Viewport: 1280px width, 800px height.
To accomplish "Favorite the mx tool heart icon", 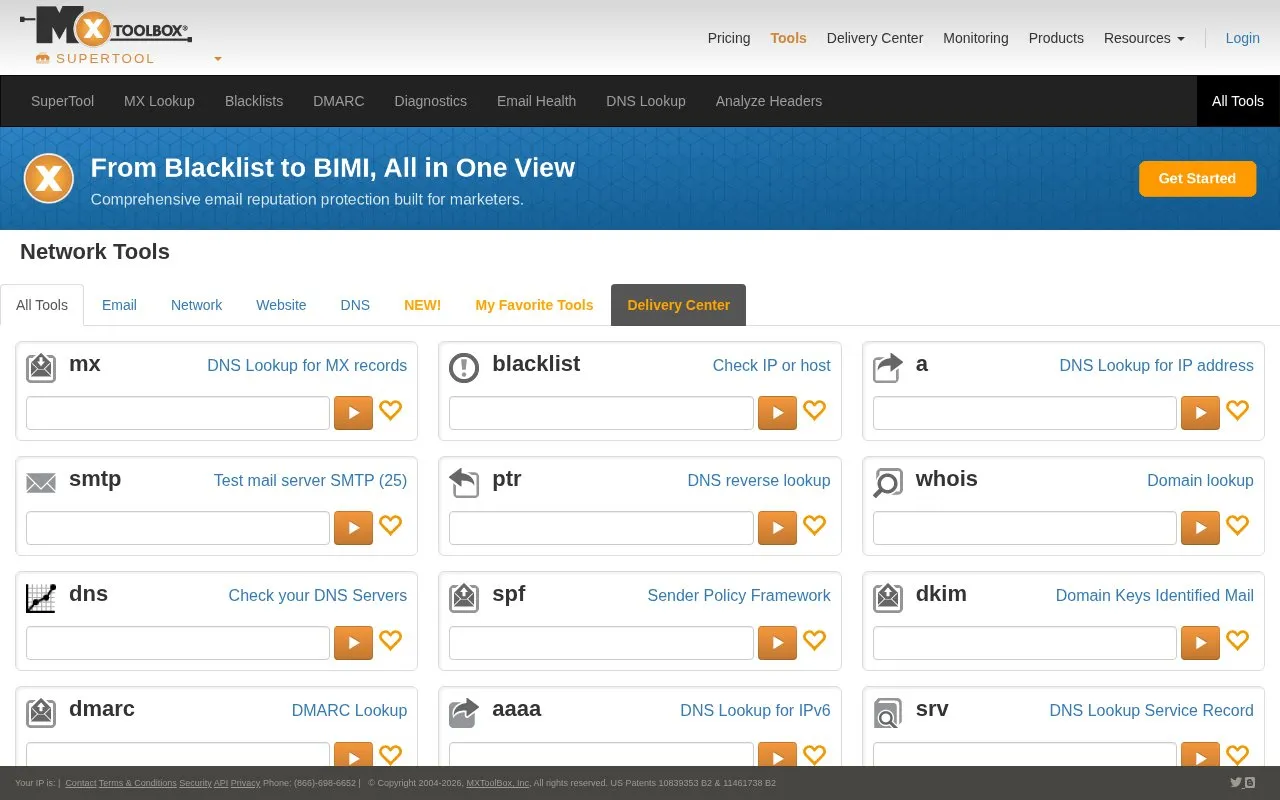I will 391,410.
